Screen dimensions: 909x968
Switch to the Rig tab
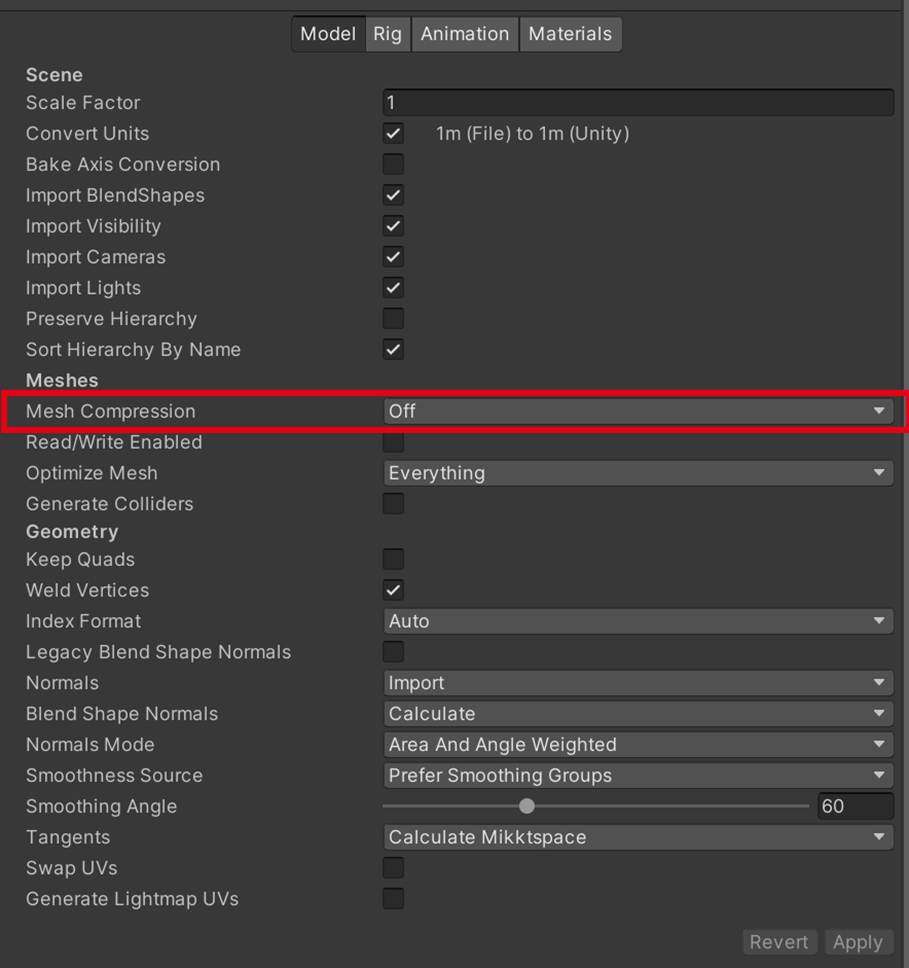[x=387, y=34]
